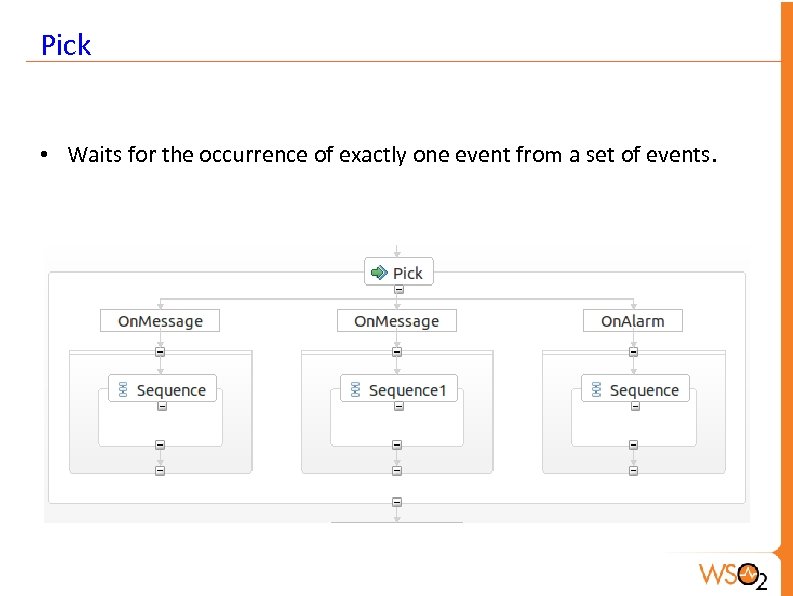Click the blue Pick slide title
This screenshot has width=793, height=596.
point(66,46)
